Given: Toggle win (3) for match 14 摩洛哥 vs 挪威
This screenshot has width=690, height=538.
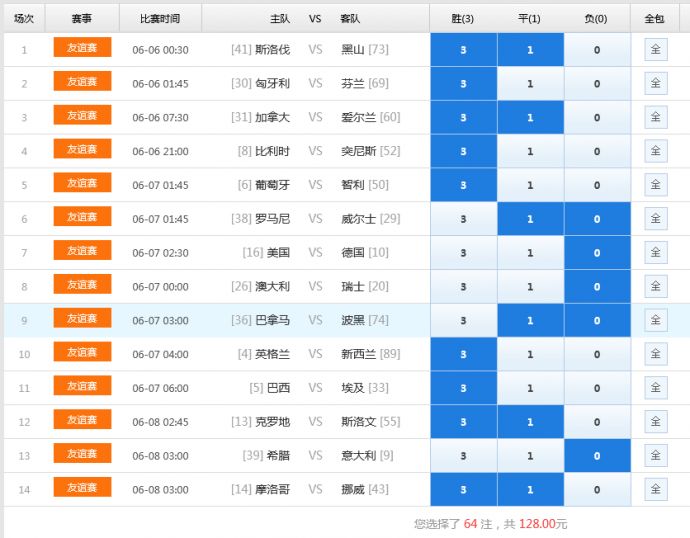Looking at the screenshot, I should 463,490.
